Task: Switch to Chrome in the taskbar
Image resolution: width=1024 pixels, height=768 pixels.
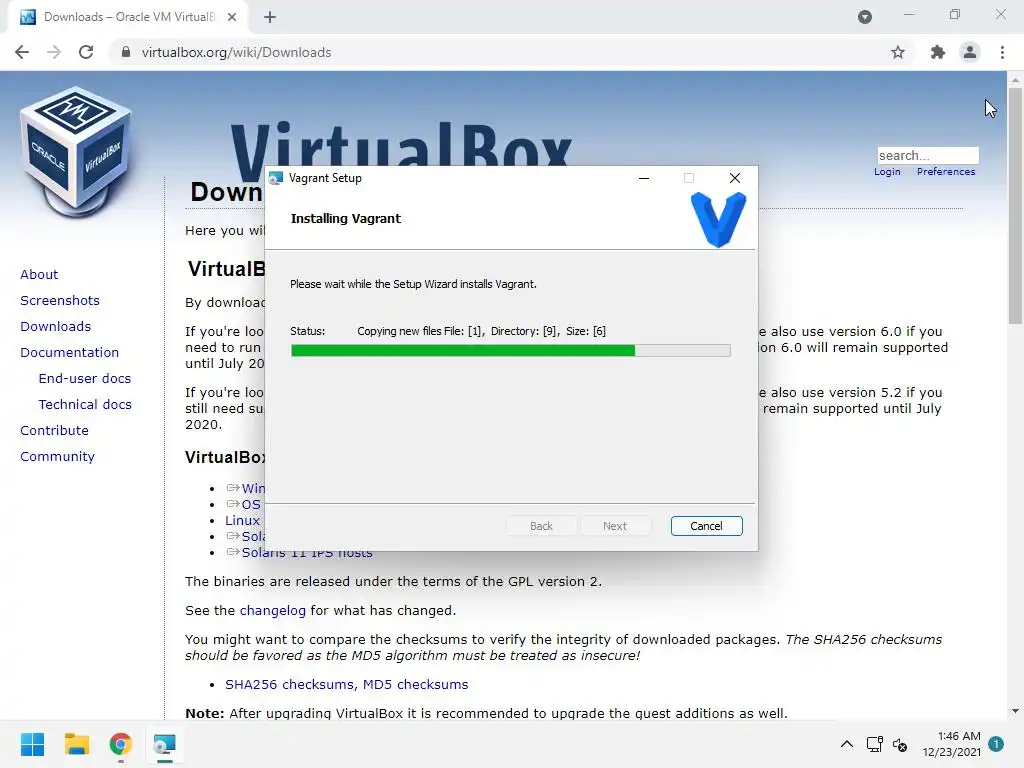Action: click(x=120, y=744)
